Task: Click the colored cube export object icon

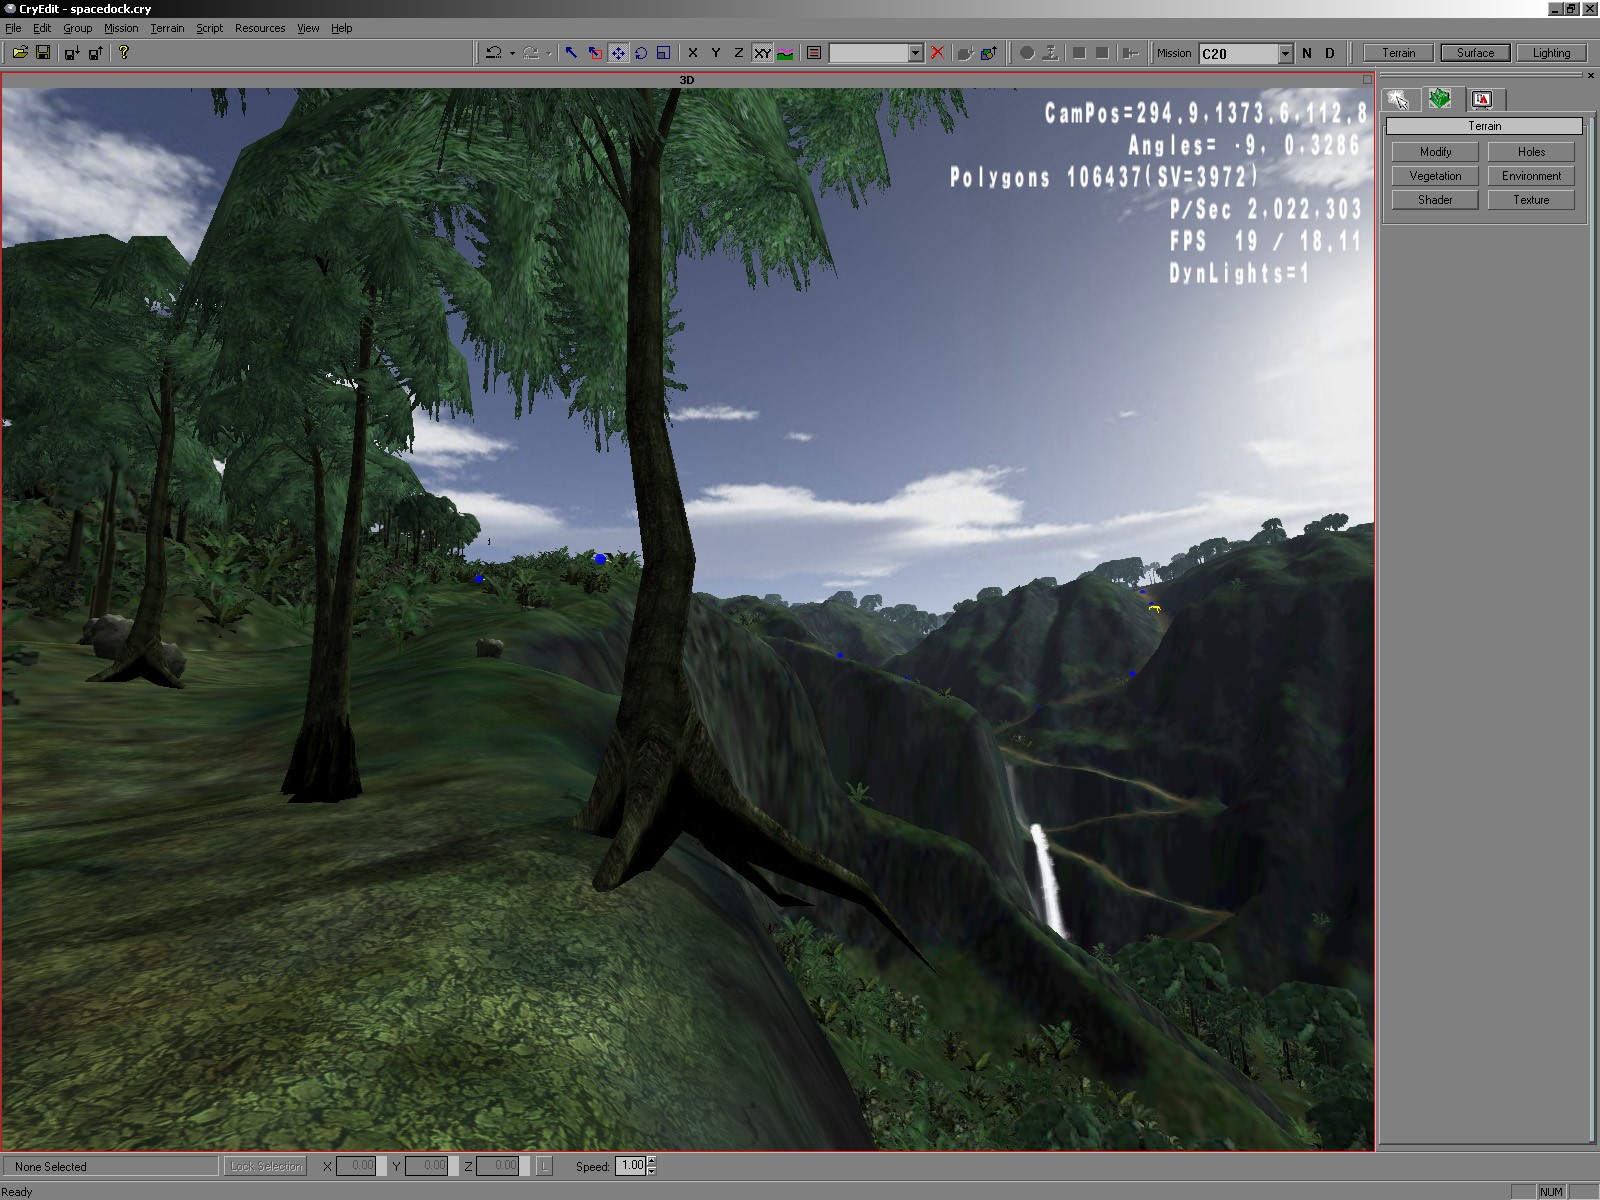Action: (x=989, y=53)
